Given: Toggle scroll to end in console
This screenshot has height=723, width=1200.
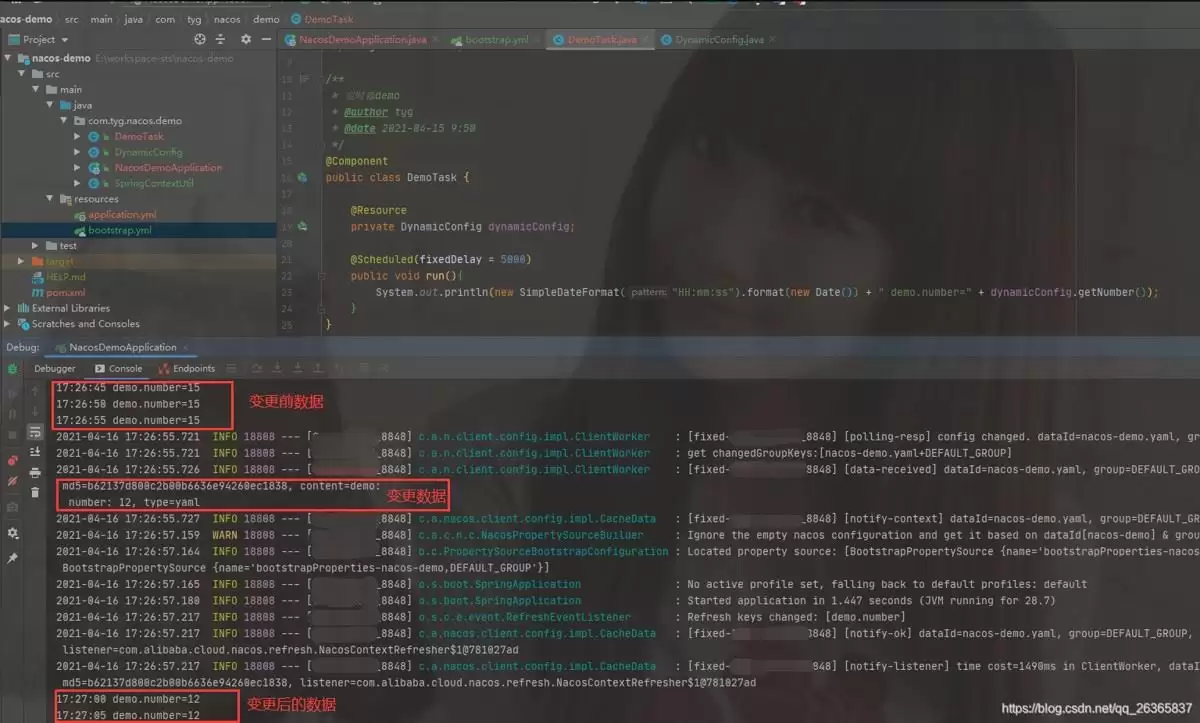Looking at the screenshot, I should pyautogui.click(x=35, y=452).
